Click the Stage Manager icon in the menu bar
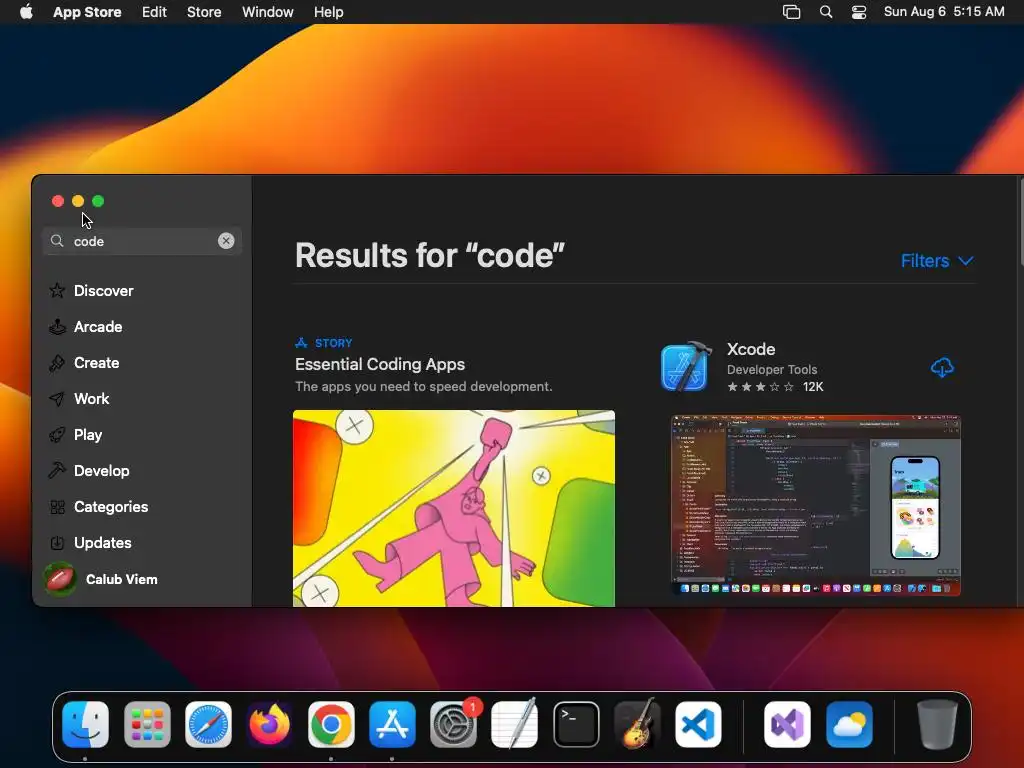This screenshot has height=768, width=1024. tap(792, 12)
